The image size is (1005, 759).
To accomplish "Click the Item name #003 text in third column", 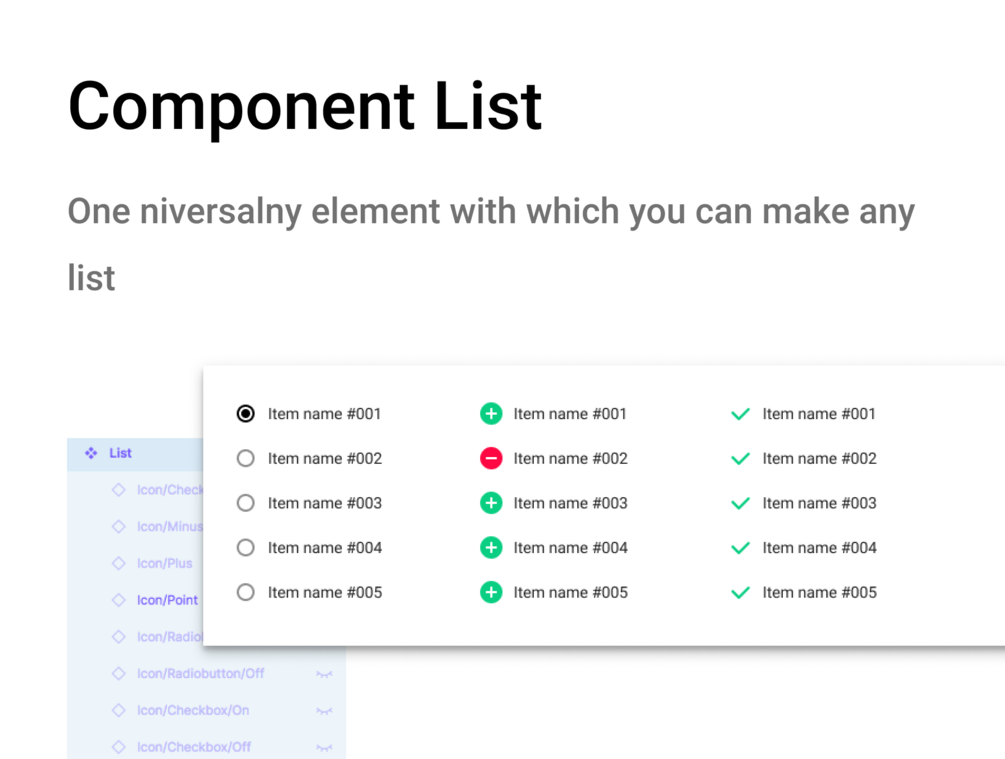I will tap(819, 503).
